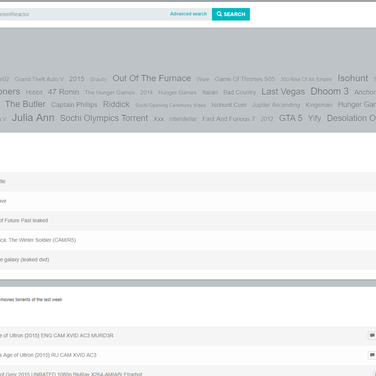Open 'Game Of Thrones S05' tag
Image resolution: width=376 pixels, height=376 pixels.
click(245, 79)
